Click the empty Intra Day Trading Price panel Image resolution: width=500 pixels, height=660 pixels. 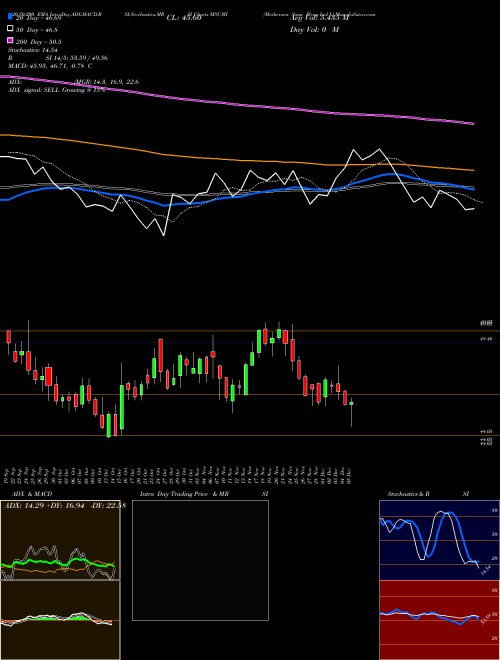(200, 560)
